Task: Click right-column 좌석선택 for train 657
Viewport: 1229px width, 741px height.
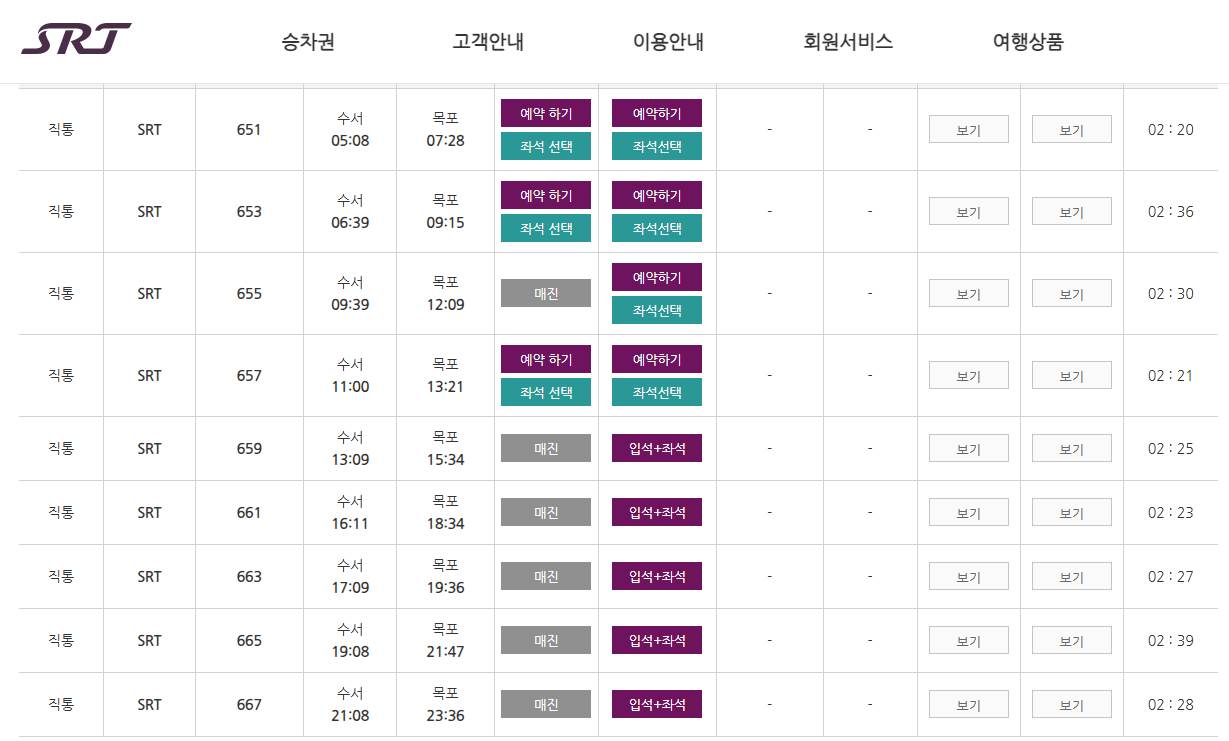Action: pyautogui.click(x=657, y=392)
